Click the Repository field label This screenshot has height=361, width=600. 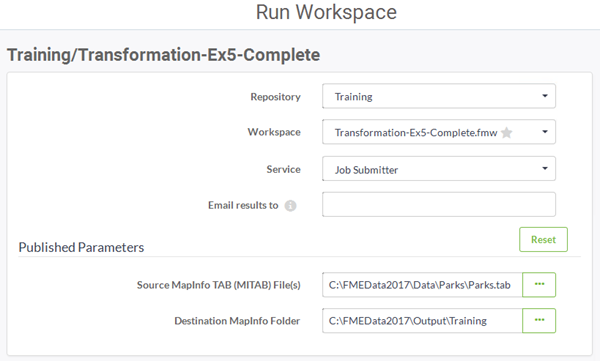coord(276,97)
